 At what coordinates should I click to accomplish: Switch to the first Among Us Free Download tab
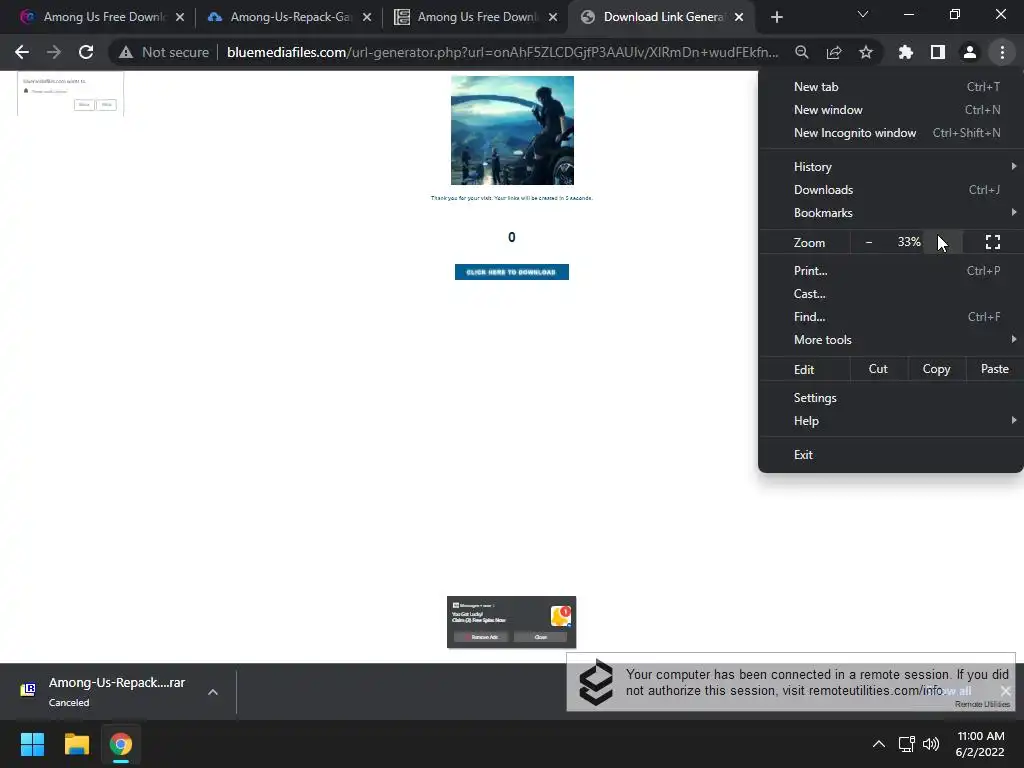[x=103, y=17]
